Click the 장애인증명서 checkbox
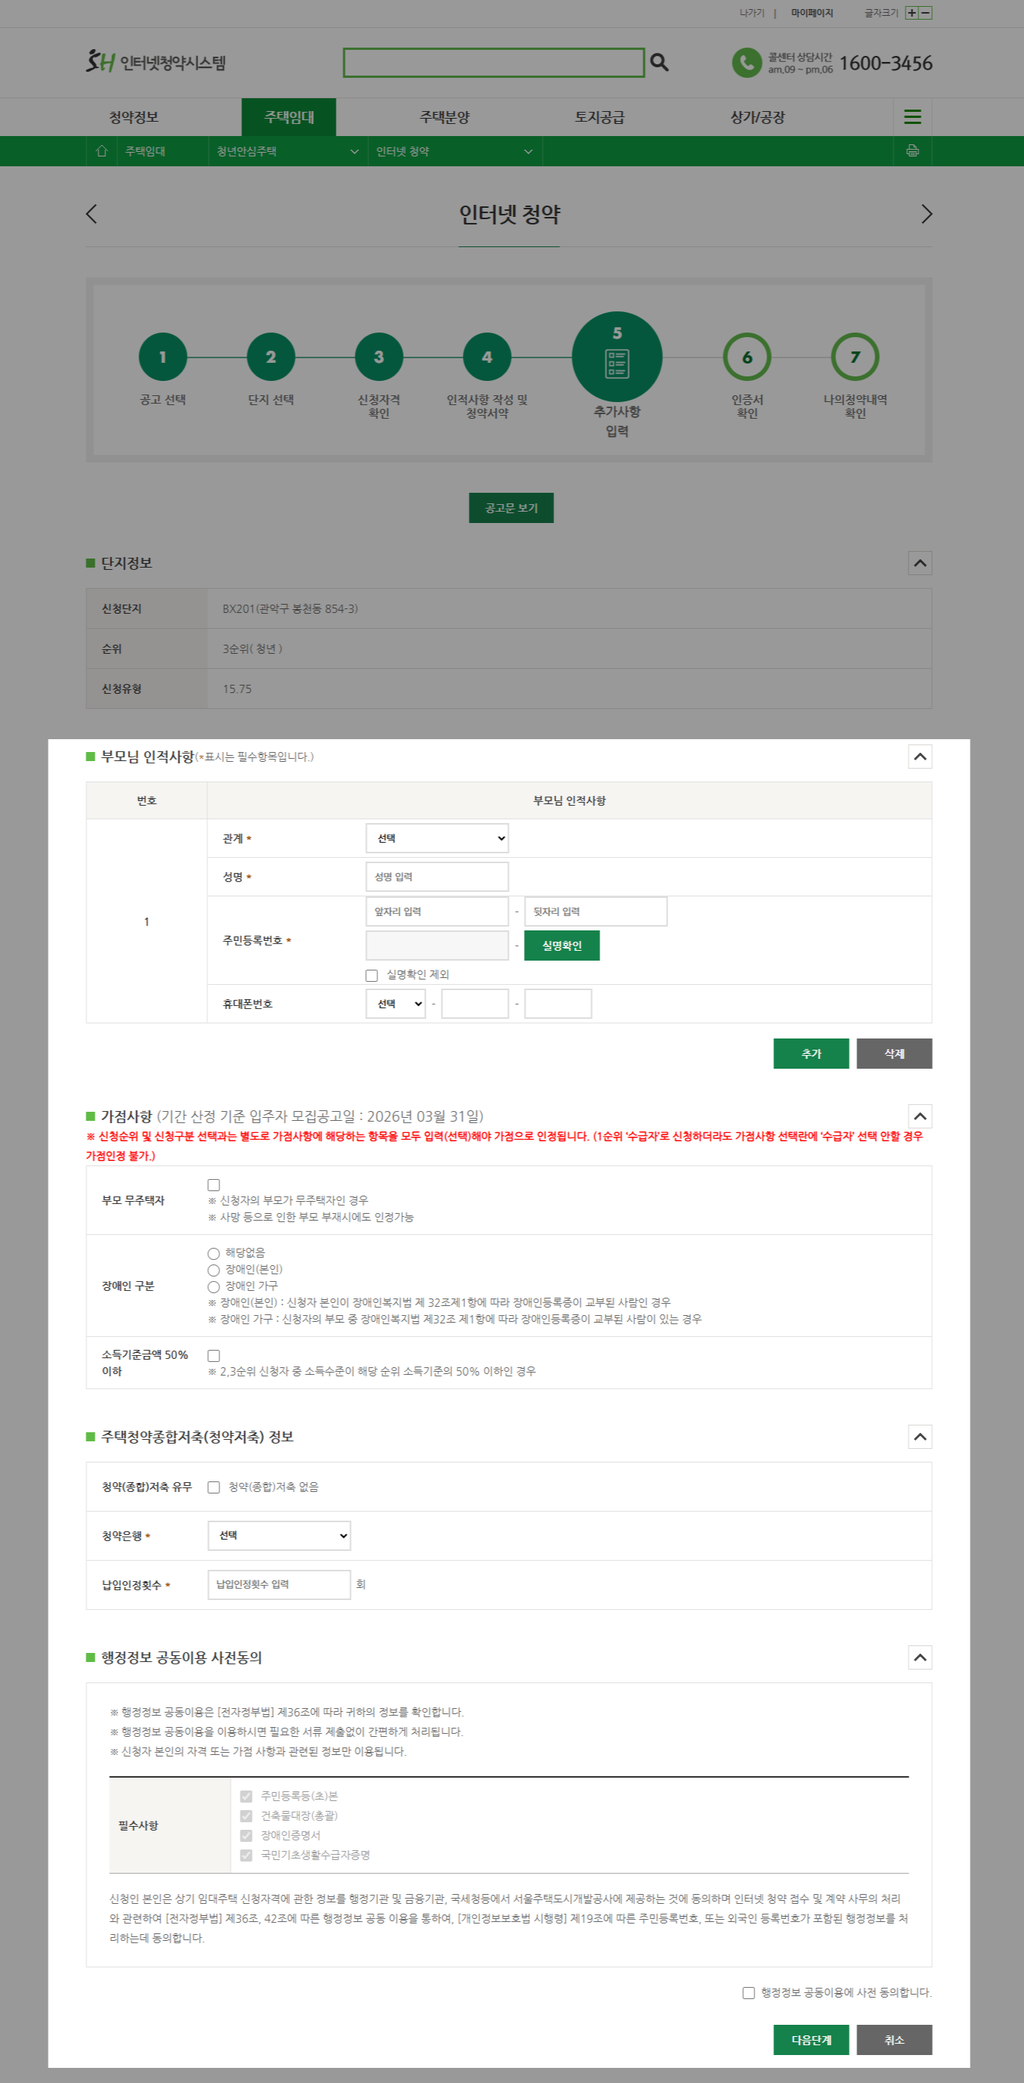 246,1836
